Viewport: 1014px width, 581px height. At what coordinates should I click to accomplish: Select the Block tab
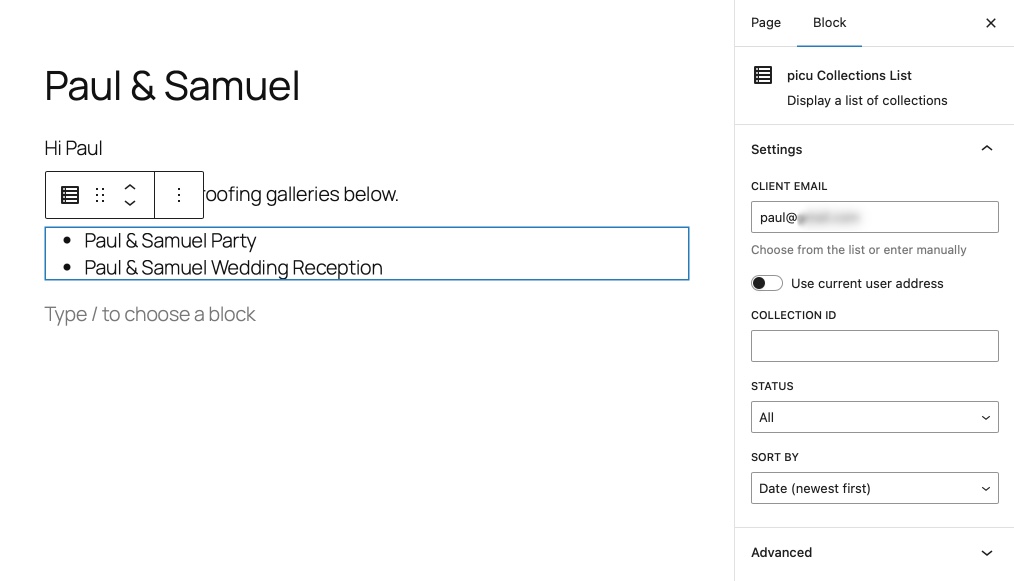pyautogui.click(x=829, y=23)
